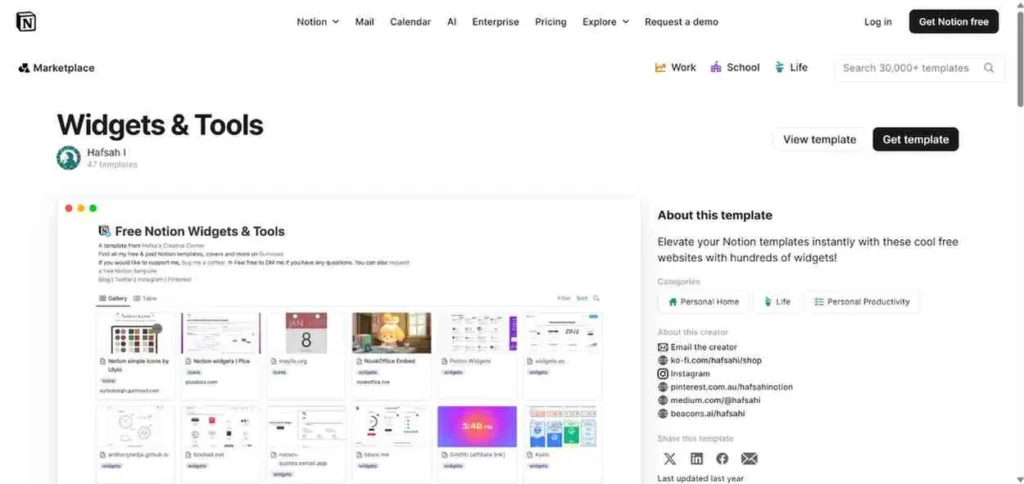Open the Enterprise menu item

click(x=495, y=22)
